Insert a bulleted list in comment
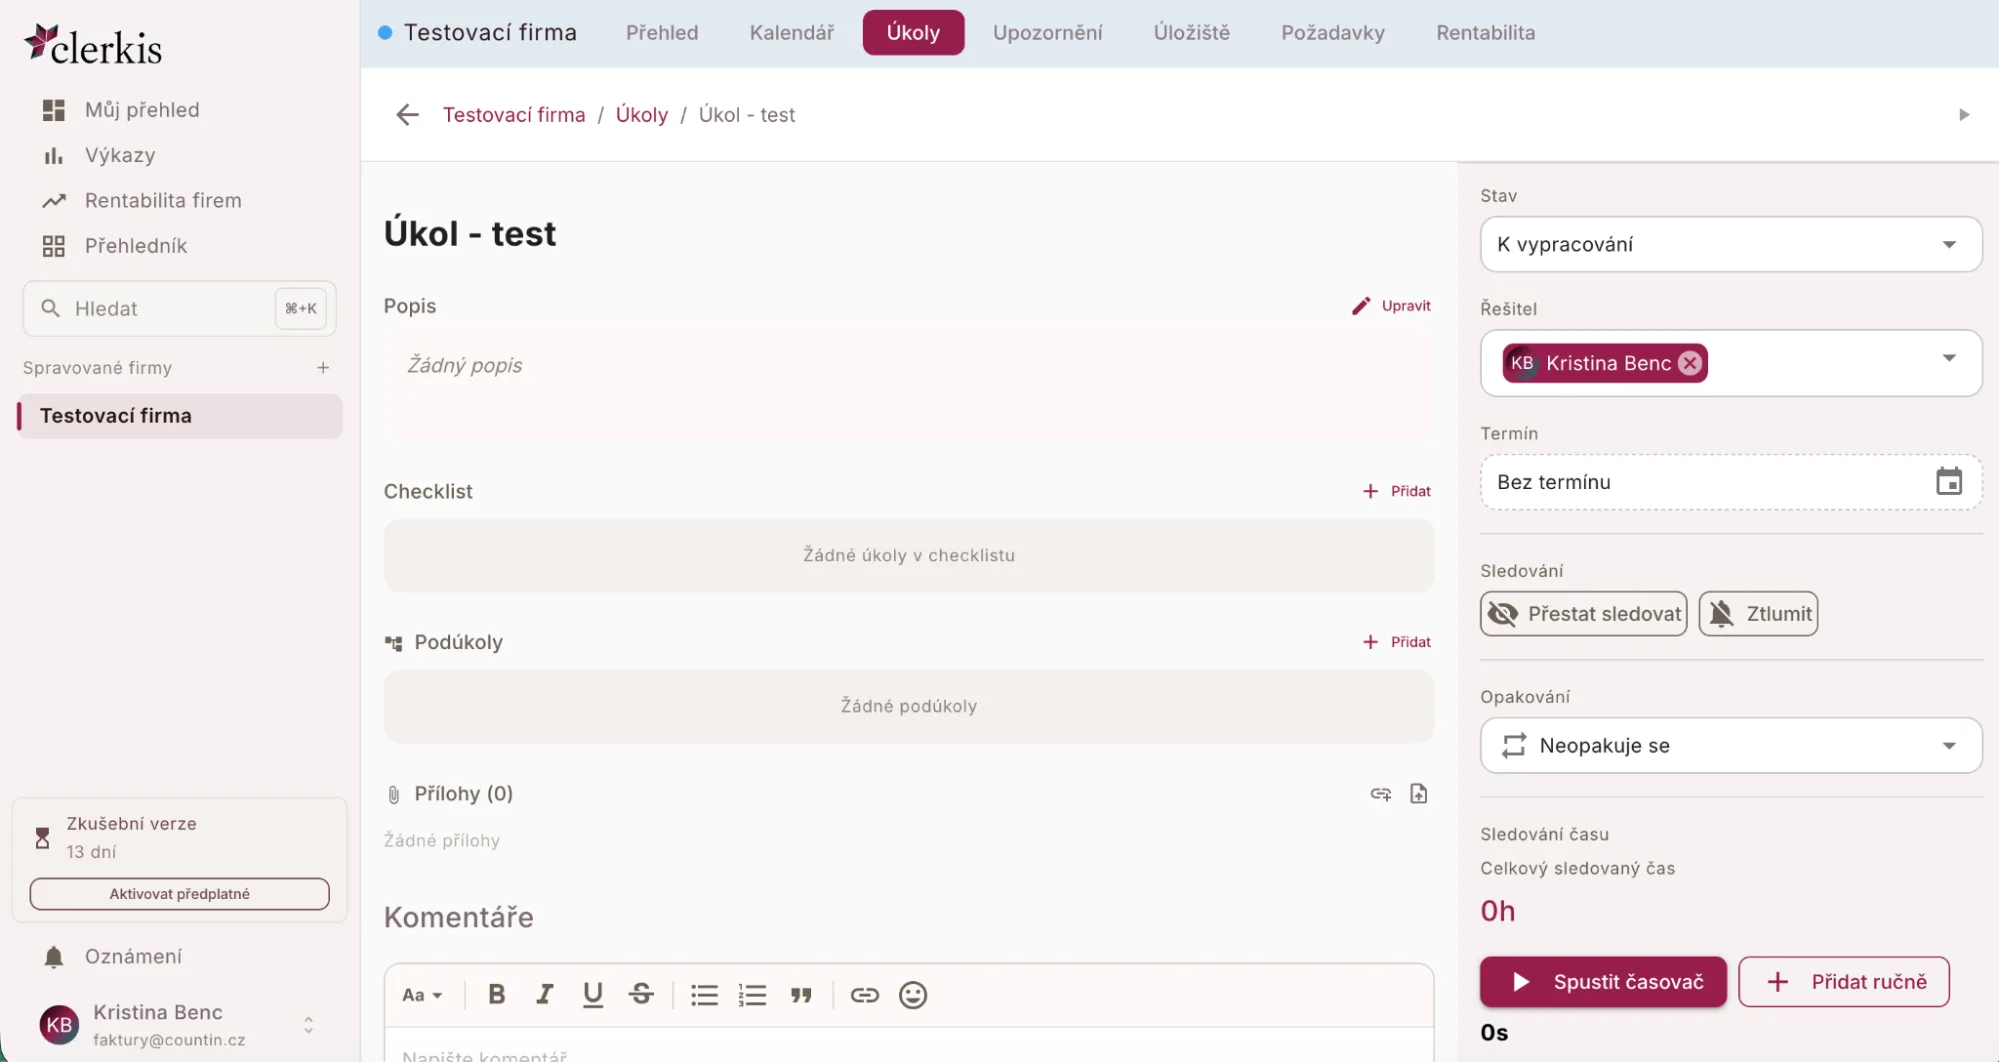Viewport: 1999px width, 1062px height. click(x=704, y=994)
